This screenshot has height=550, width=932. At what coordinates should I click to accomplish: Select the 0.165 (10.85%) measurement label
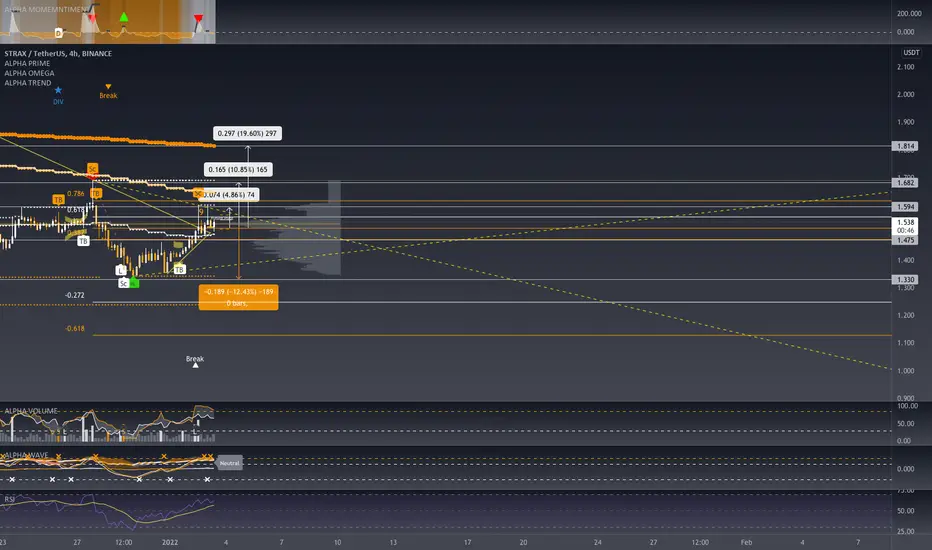coord(238,169)
